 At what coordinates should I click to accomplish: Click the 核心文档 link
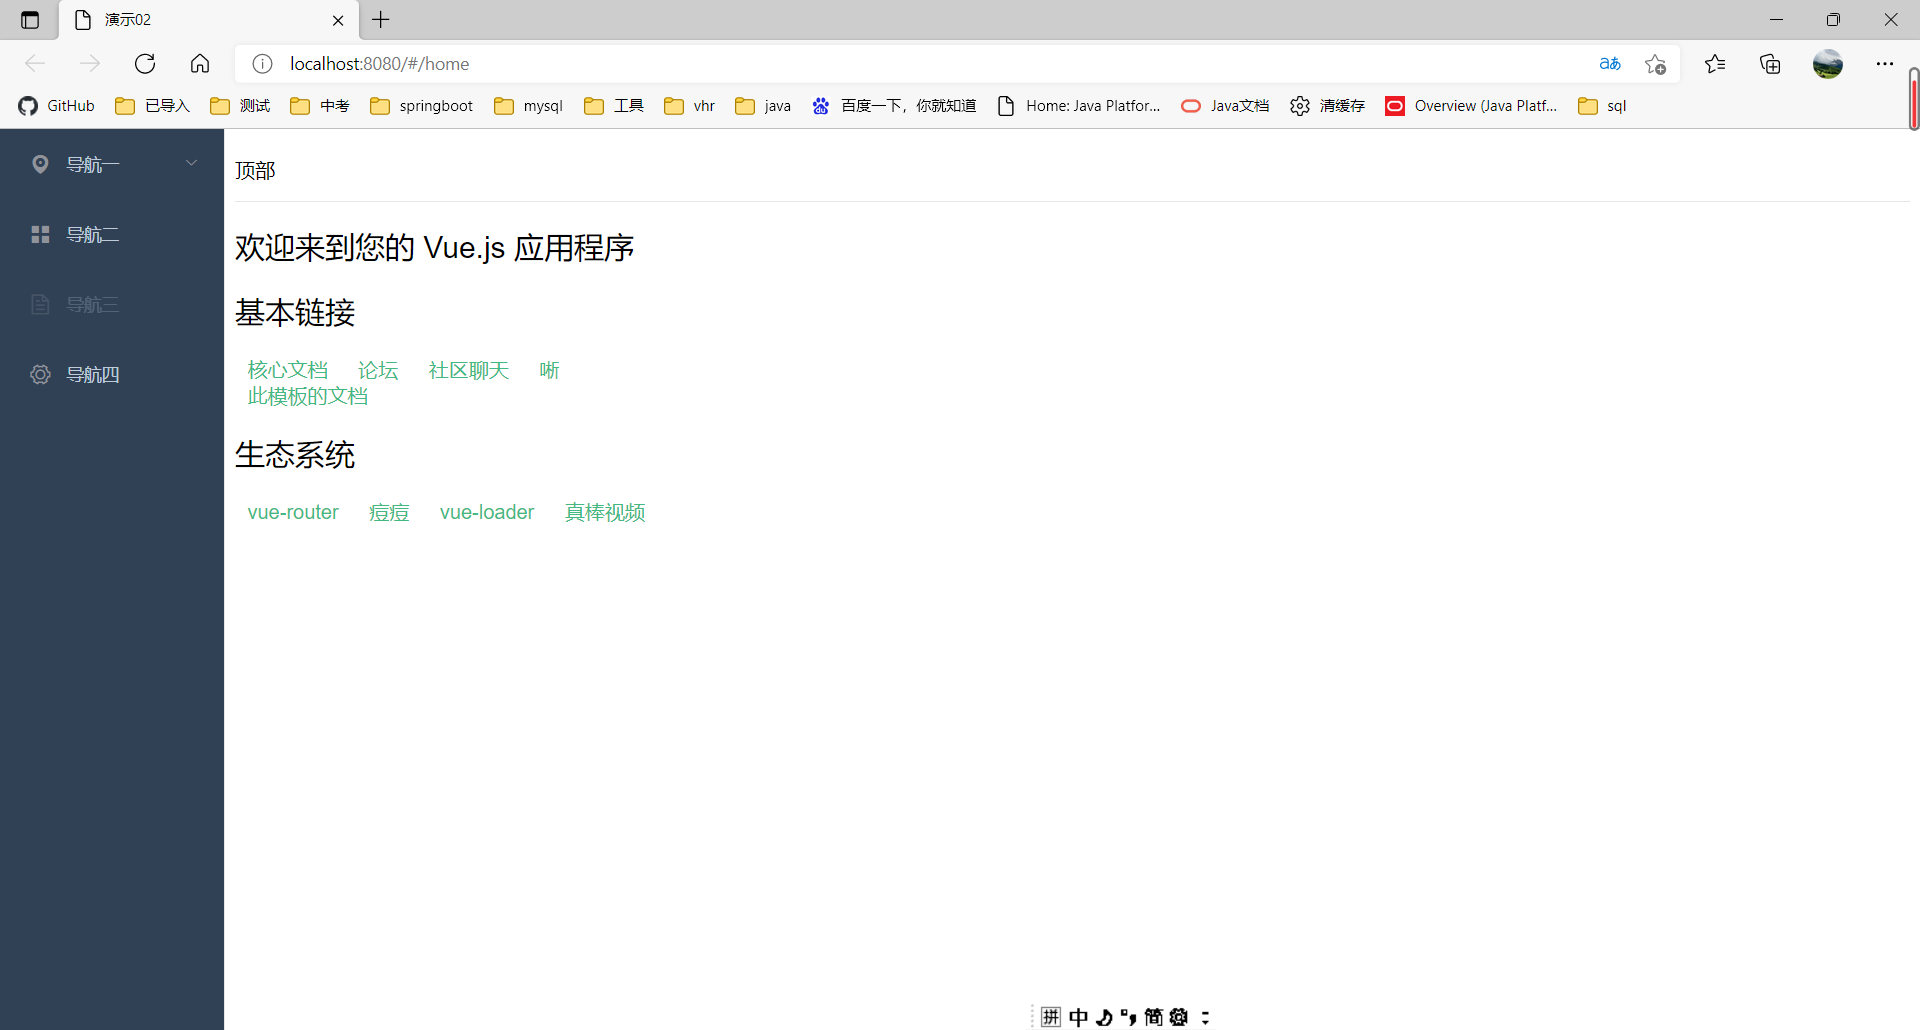tap(287, 369)
